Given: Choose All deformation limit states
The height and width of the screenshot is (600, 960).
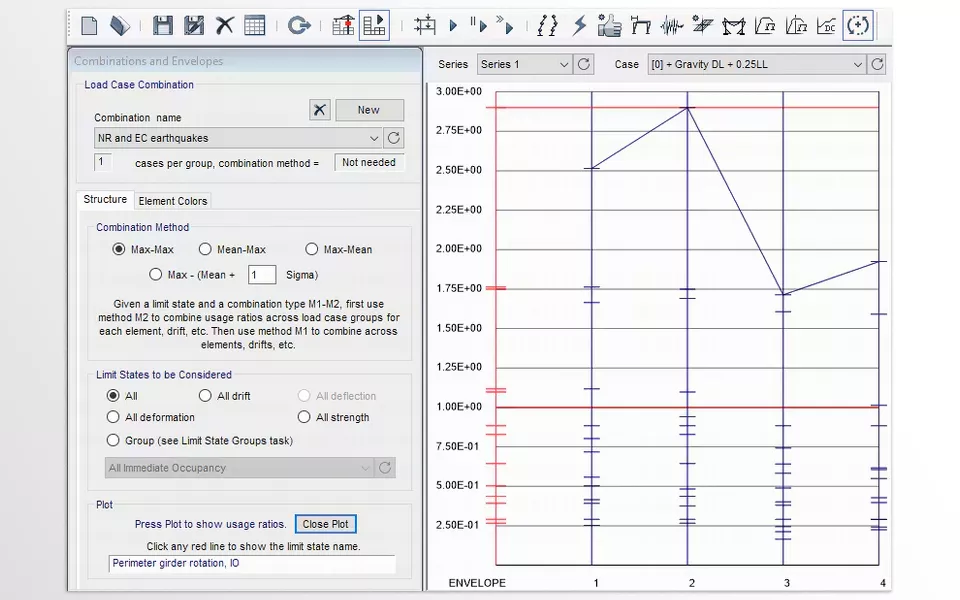Looking at the screenshot, I should 113,417.
